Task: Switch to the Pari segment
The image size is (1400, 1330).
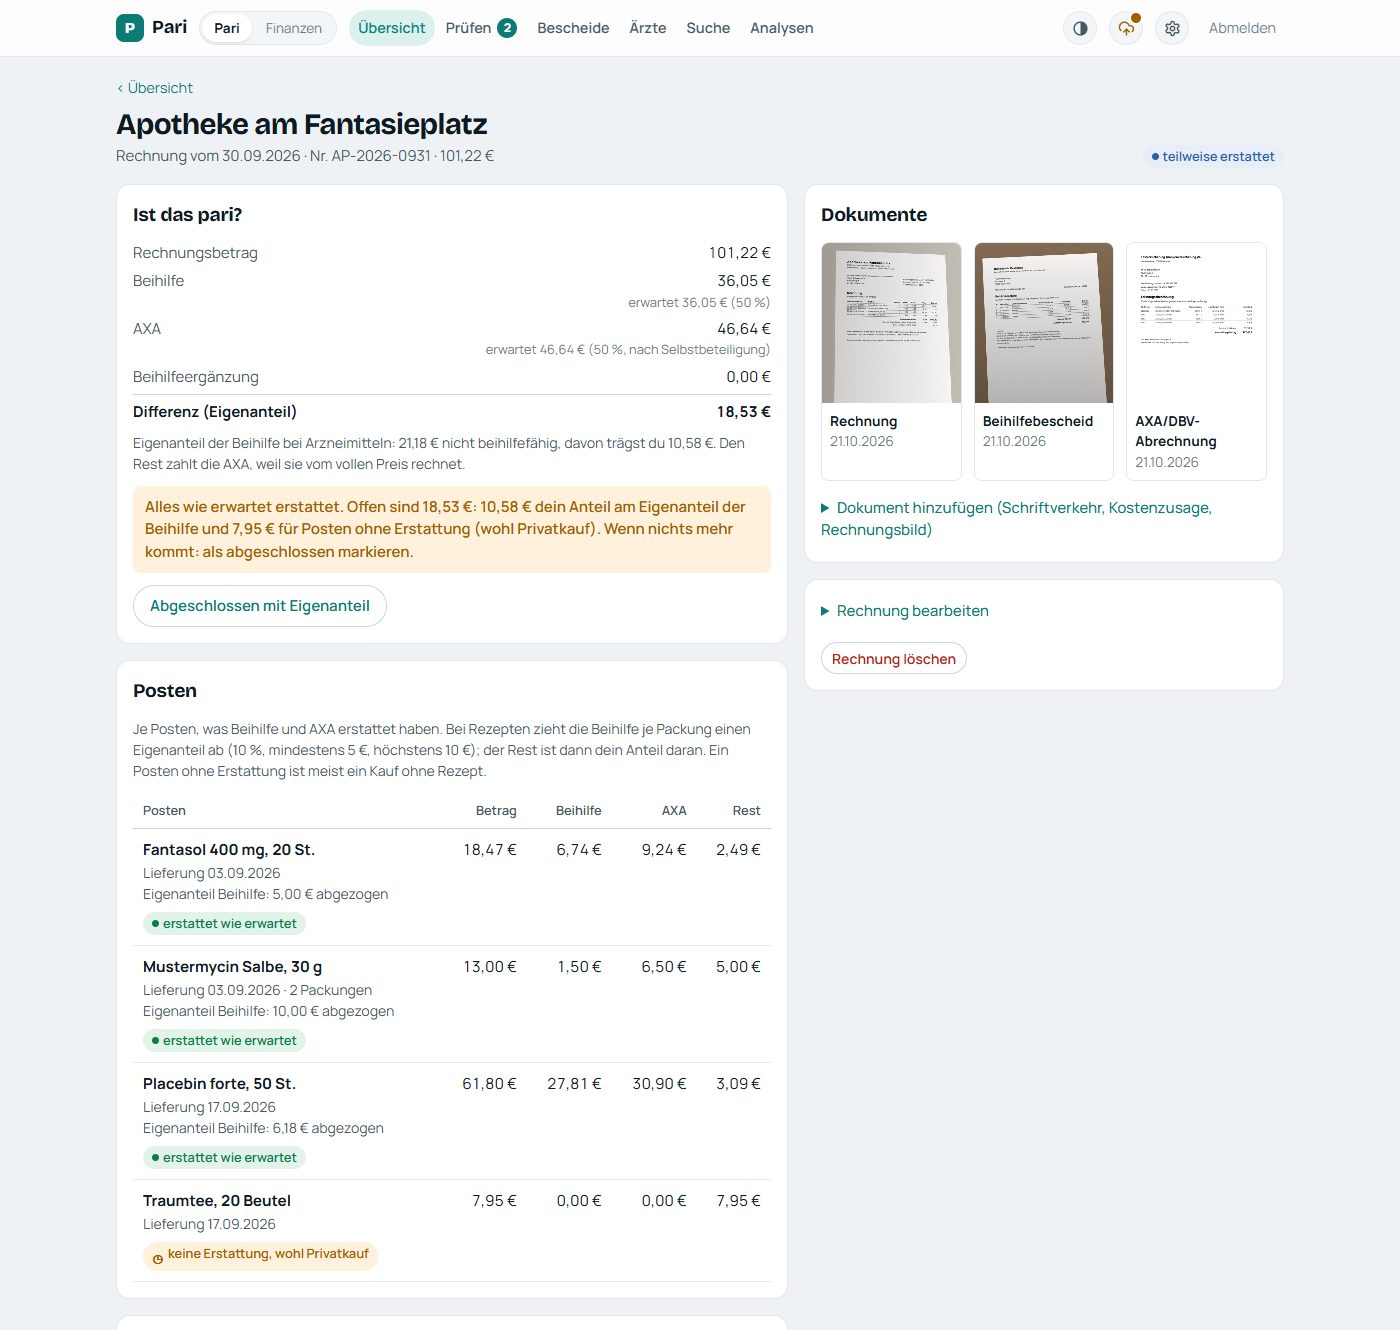Action: click(227, 28)
